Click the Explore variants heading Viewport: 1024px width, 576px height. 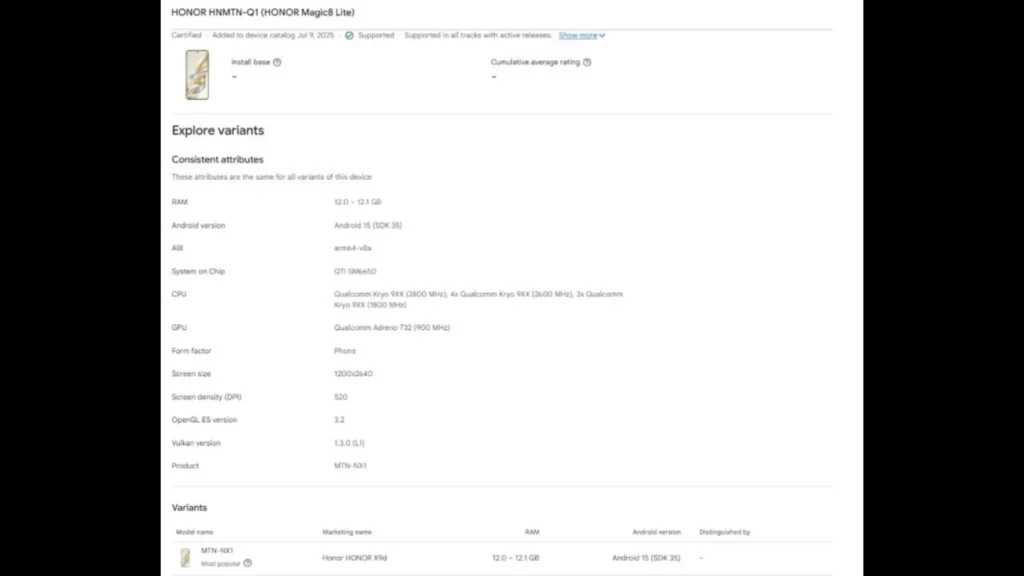click(x=218, y=130)
